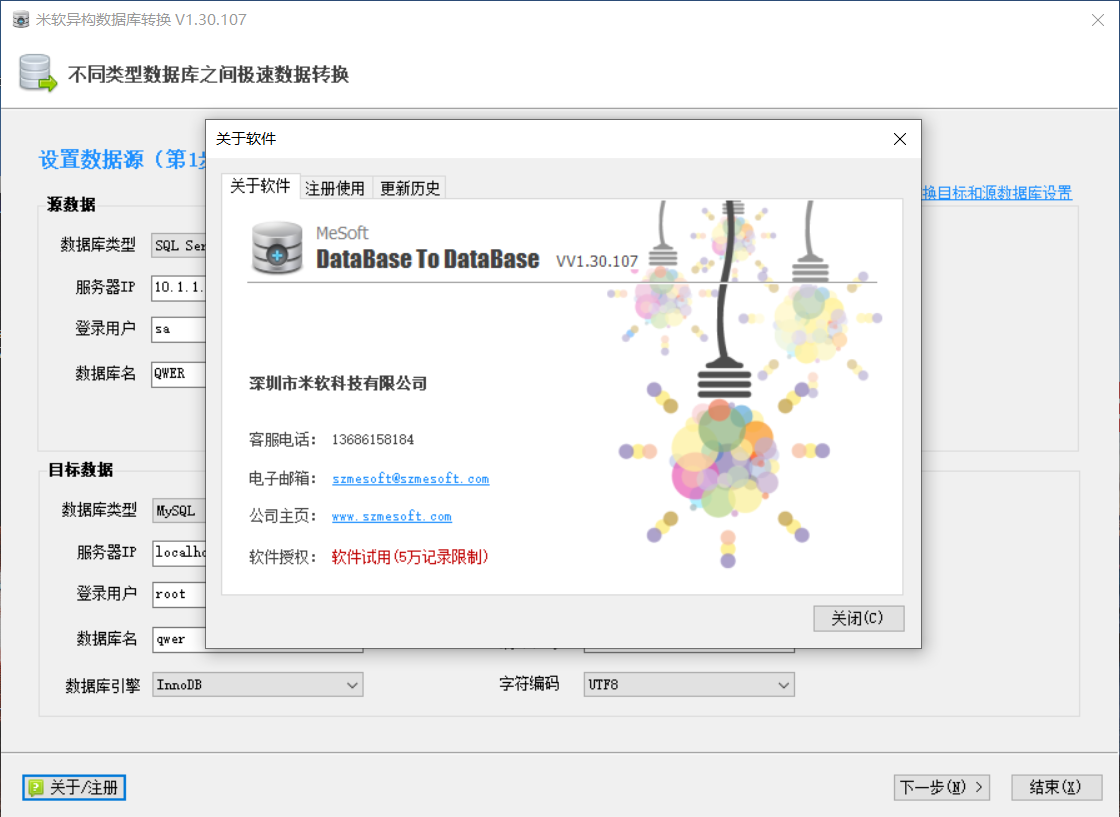Click the source 登录用户 sa field

pyautogui.click(x=179, y=329)
